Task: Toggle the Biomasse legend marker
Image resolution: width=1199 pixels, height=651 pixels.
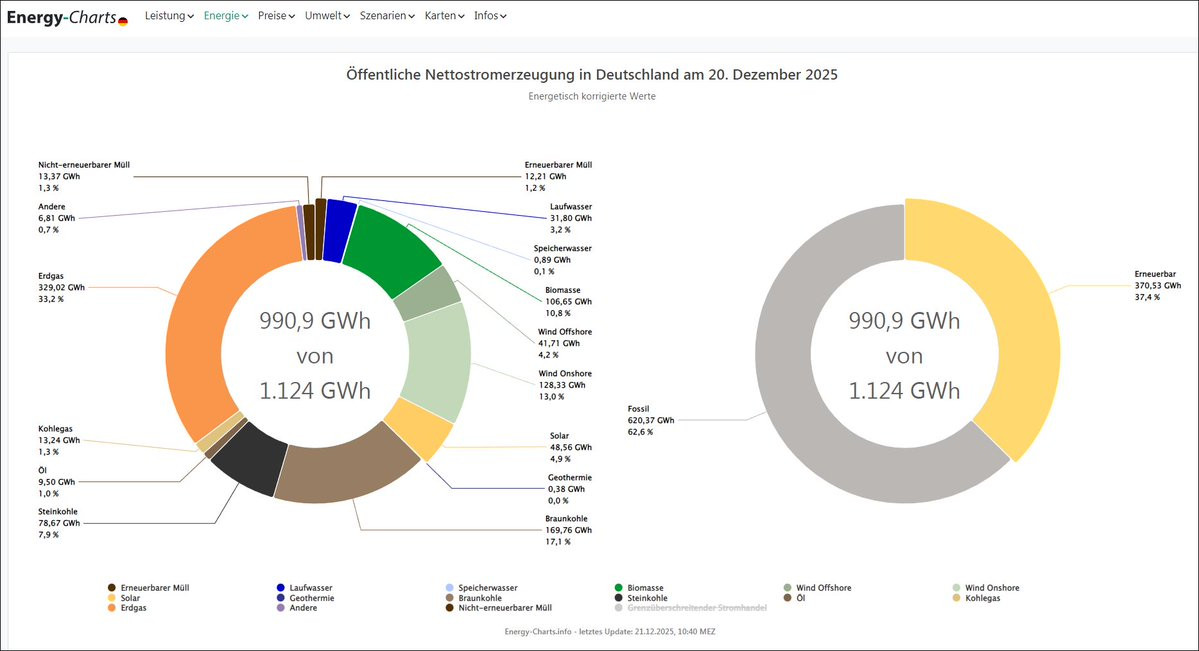Action: click(619, 588)
